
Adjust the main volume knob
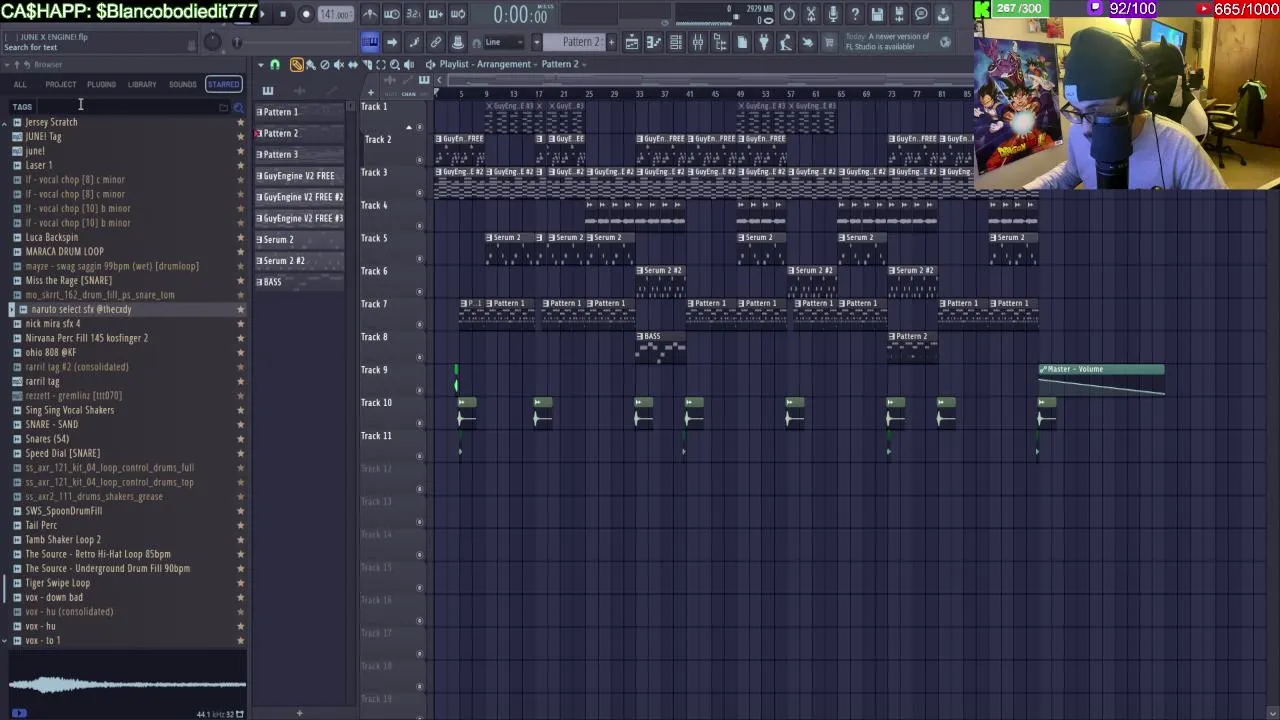click(x=212, y=42)
